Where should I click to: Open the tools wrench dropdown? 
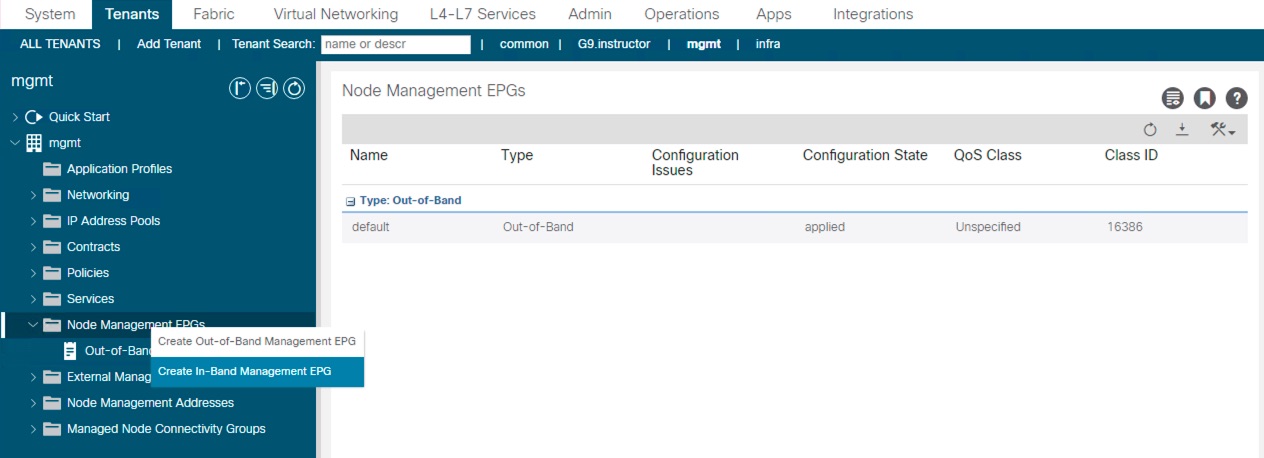[1222, 130]
